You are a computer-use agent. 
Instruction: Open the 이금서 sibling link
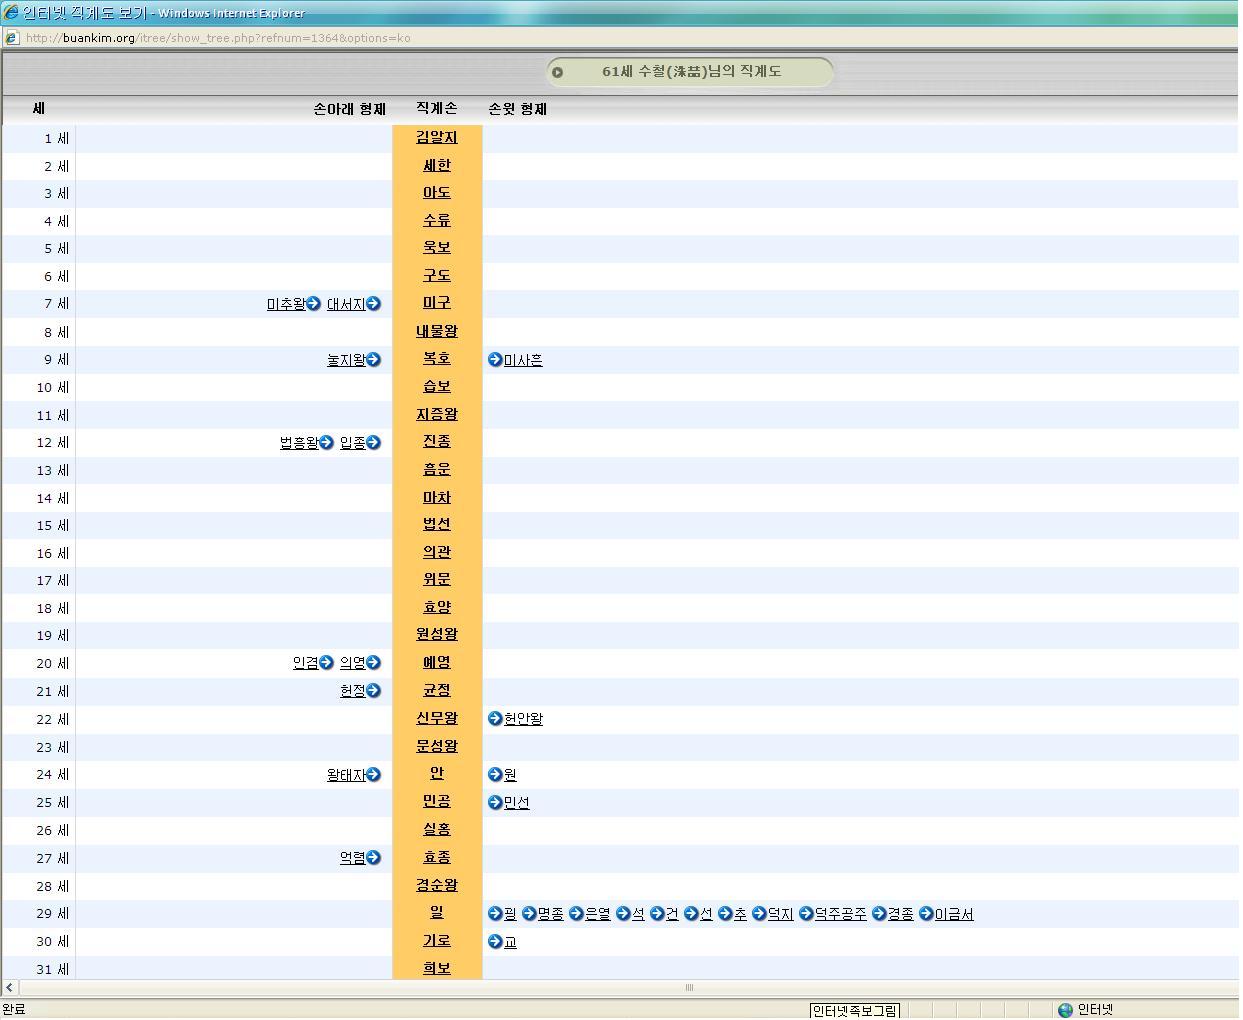tap(954, 914)
